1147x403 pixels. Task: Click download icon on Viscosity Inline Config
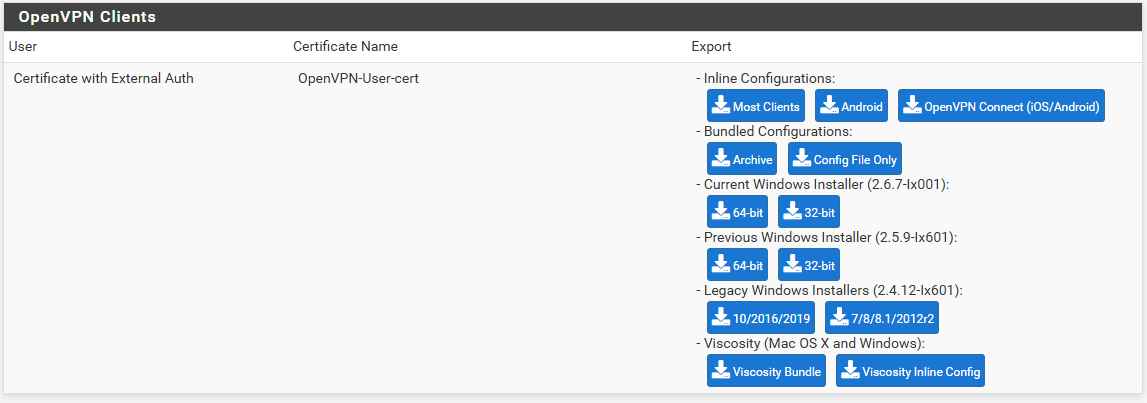point(850,371)
